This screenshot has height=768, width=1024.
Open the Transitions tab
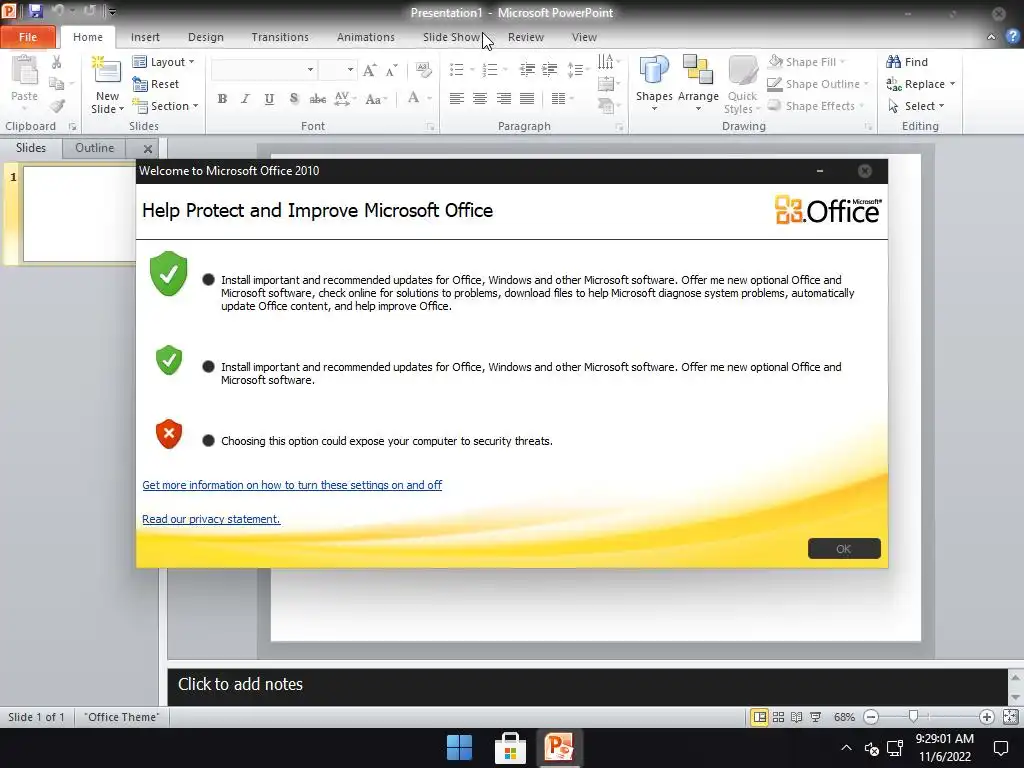pyautogui.click(x=280, y=37)
